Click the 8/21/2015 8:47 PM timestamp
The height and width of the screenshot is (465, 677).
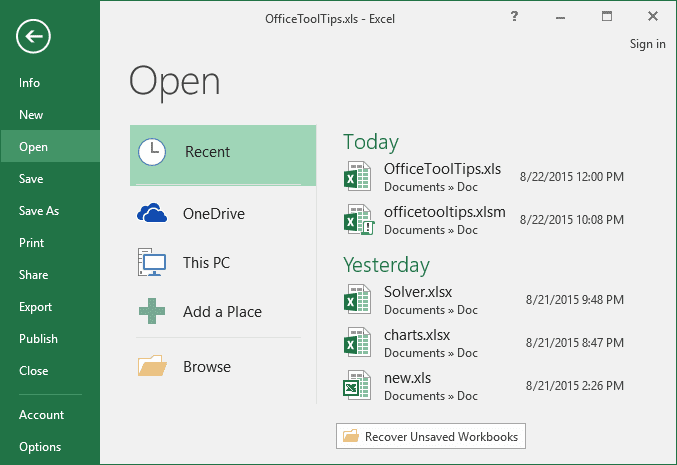tap(575, 343)
